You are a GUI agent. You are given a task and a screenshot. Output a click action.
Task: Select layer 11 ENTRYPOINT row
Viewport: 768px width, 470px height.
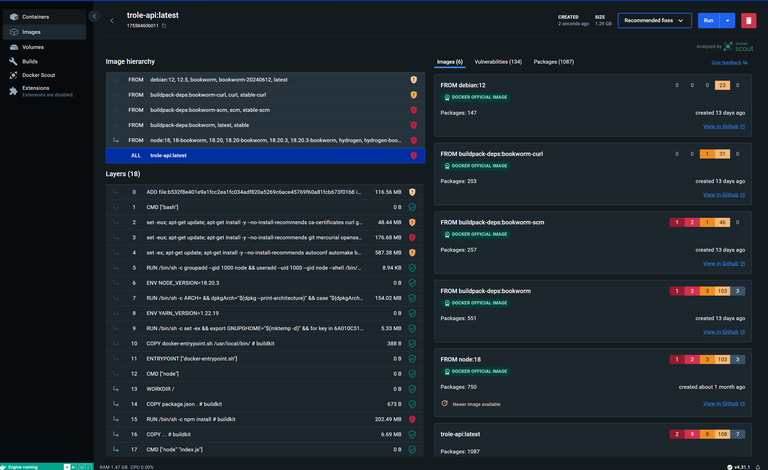click(x=265, y=359)
